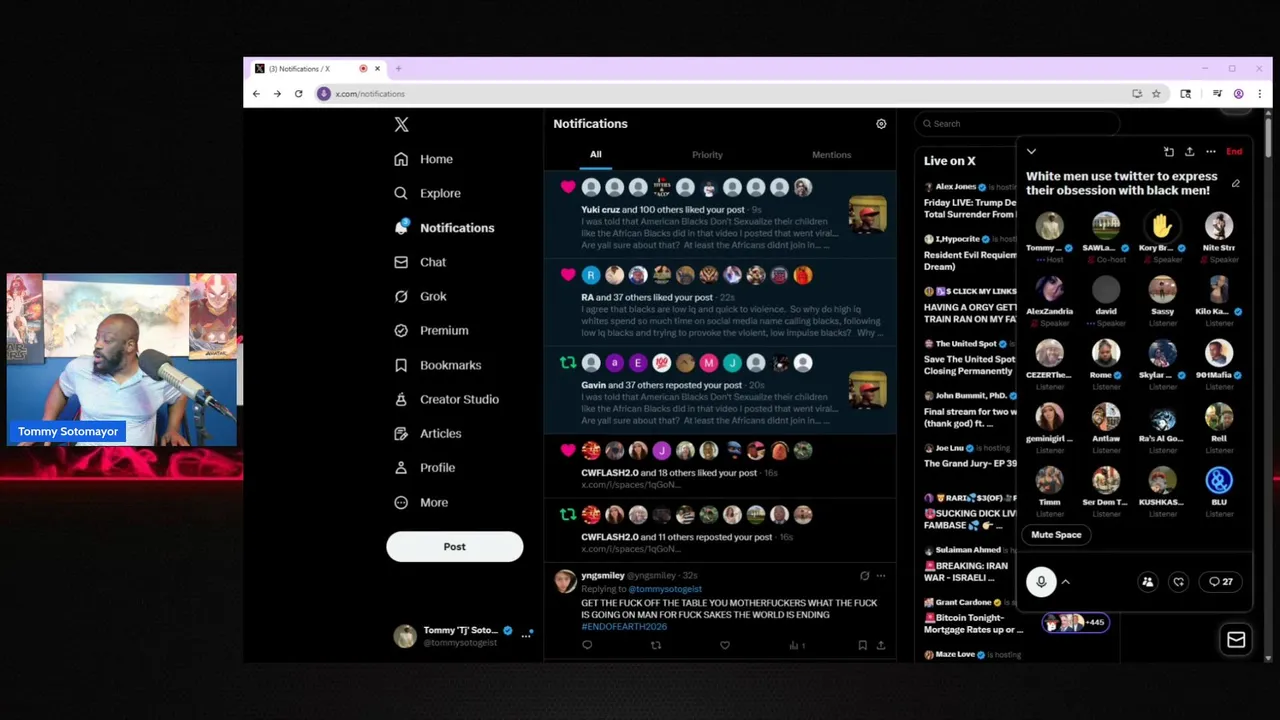The height and width of the screenshot is (720, 1280).
Task: Reload the page in the browser
Action: click(x=298, y=94)
